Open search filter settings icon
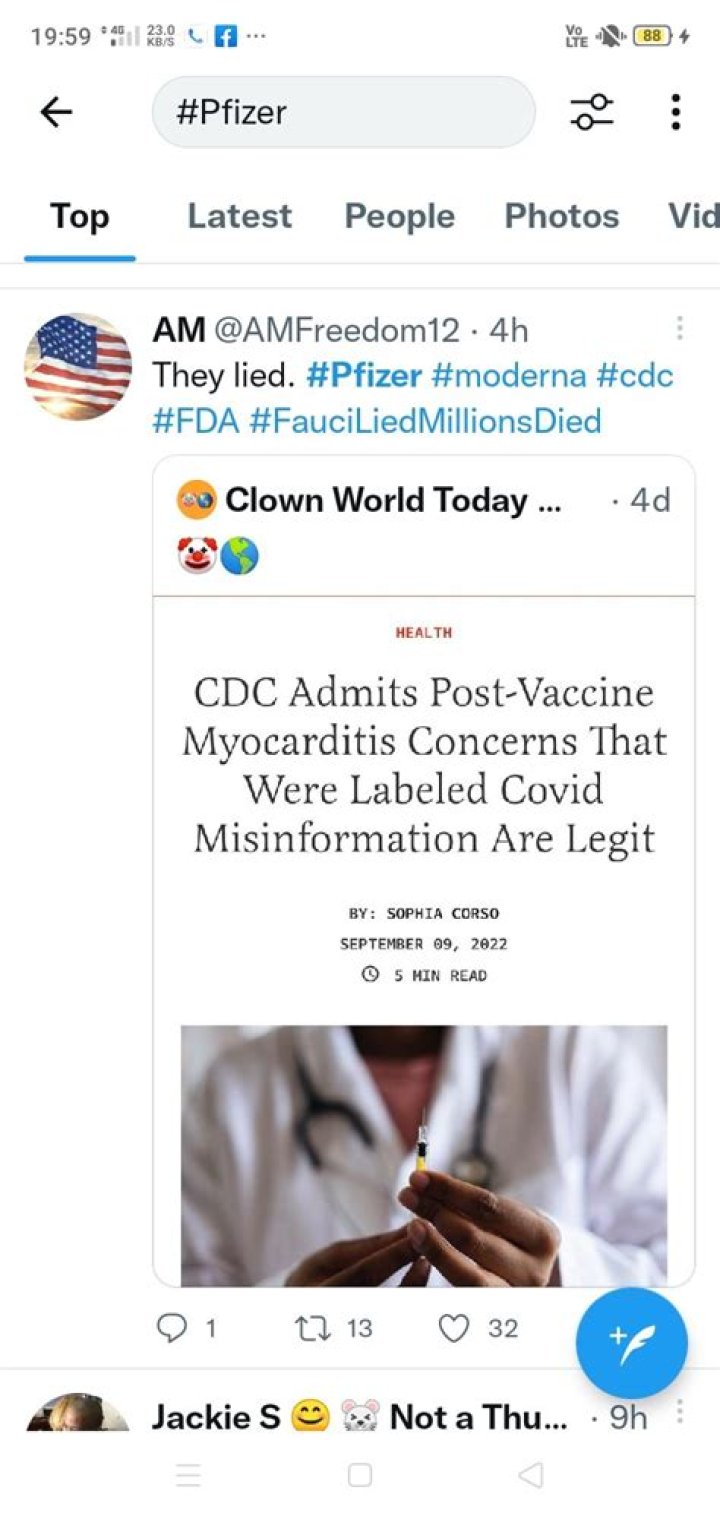 (x=592, y=112)
